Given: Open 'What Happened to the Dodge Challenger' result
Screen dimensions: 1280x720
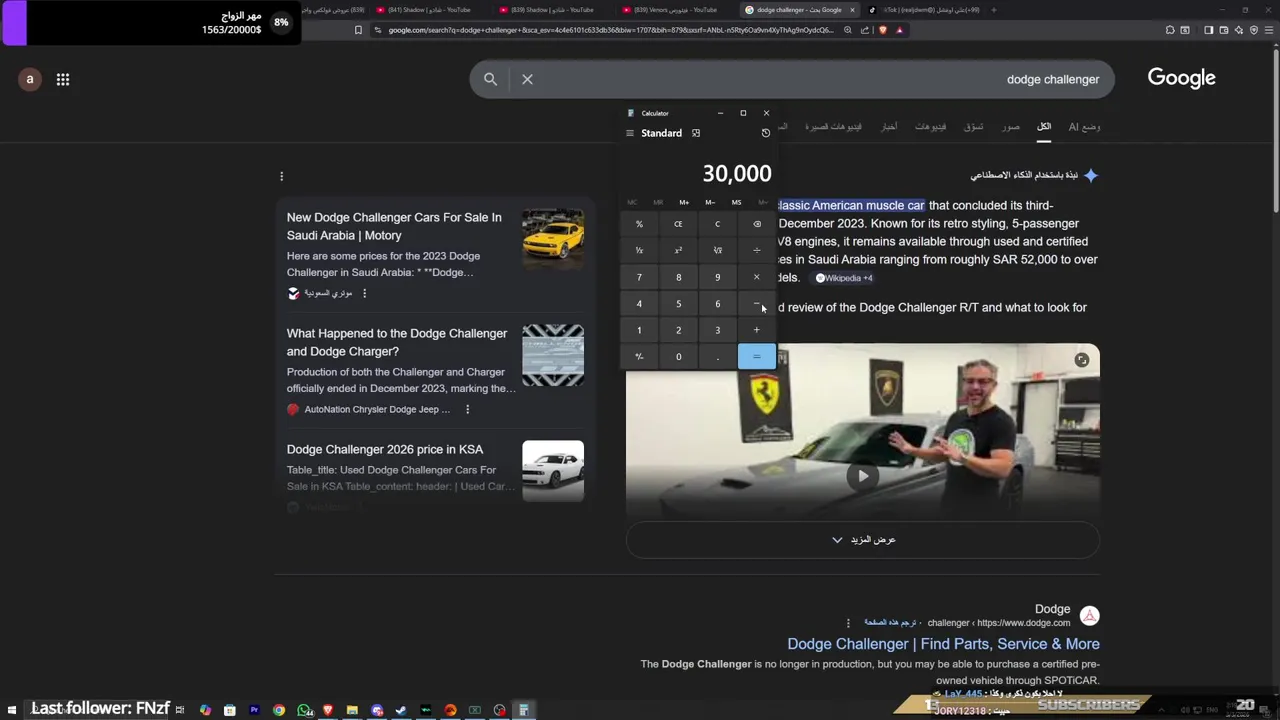Looking at the screenshot, I should tap(397, 342).
